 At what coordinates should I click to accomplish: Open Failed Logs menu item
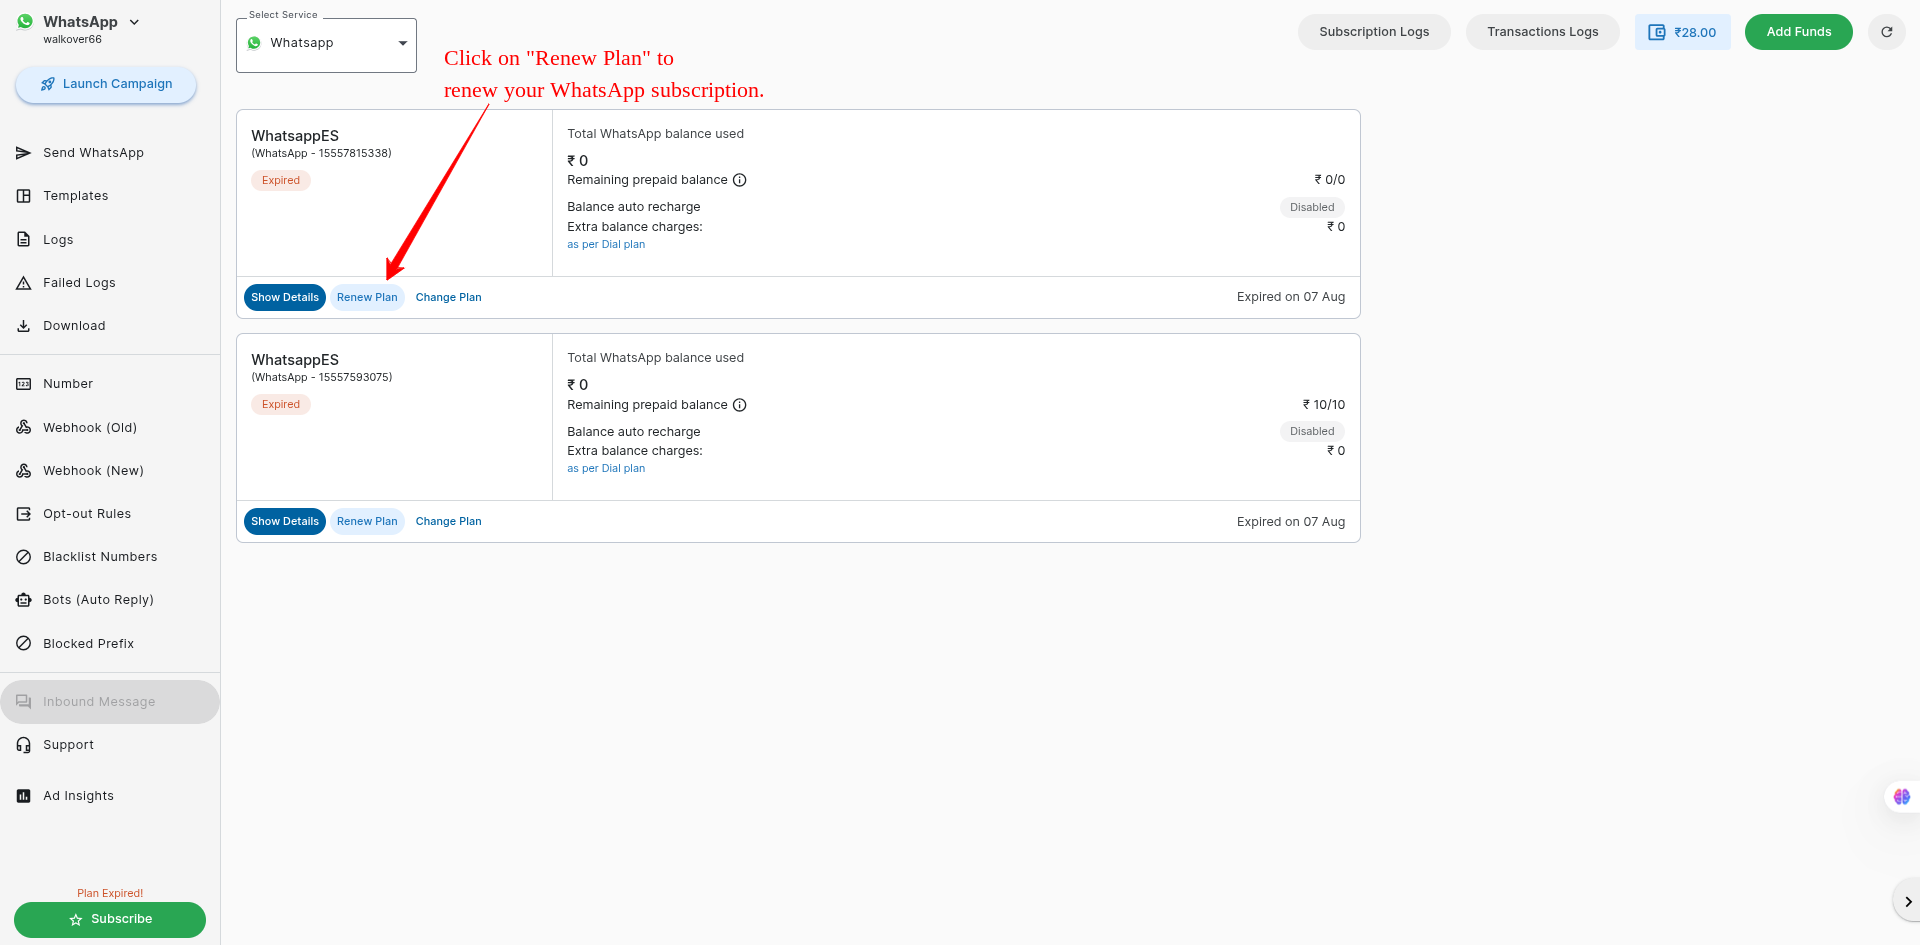click(110, 283)
